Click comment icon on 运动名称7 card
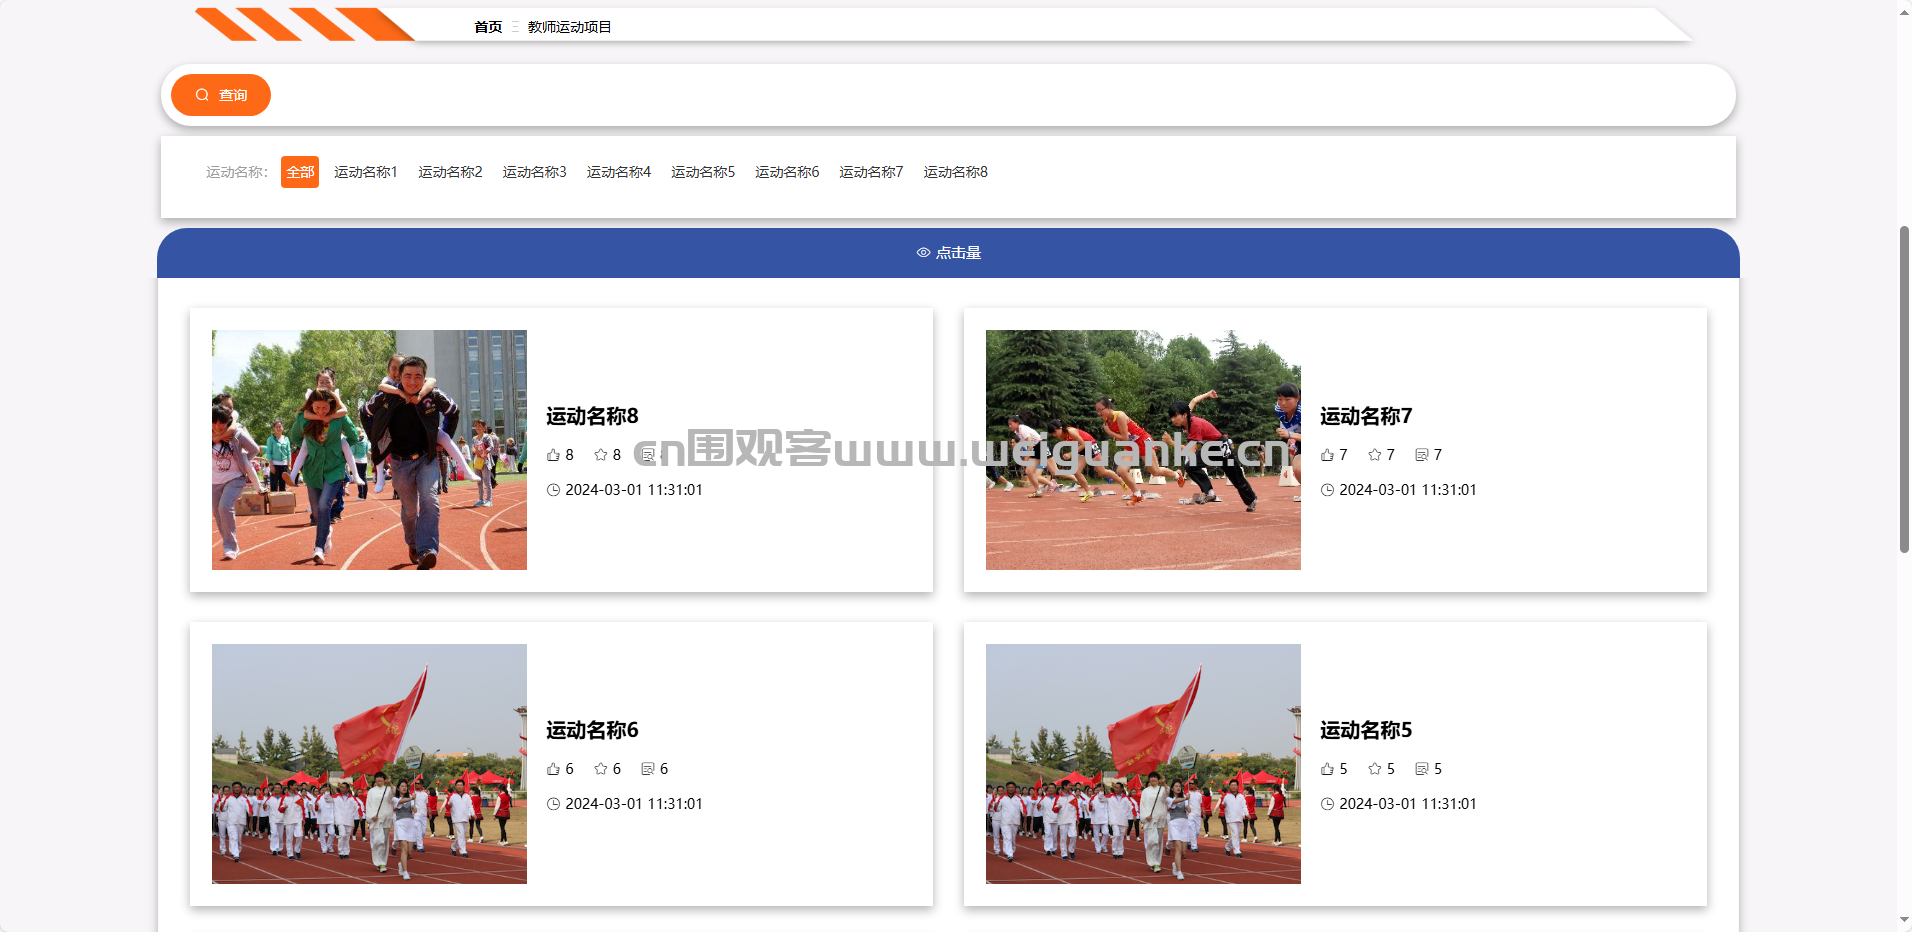1912x932 pixels. 1421,455
